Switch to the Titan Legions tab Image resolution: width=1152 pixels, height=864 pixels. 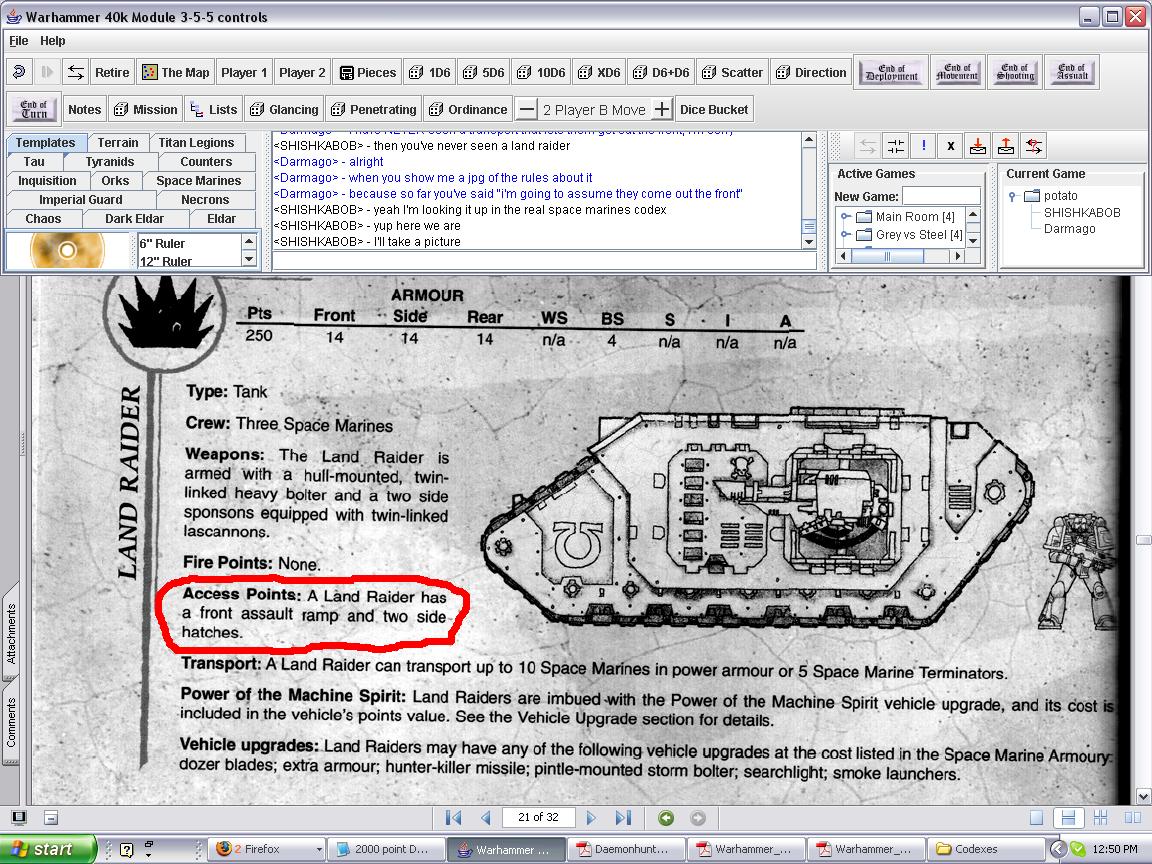196,143
